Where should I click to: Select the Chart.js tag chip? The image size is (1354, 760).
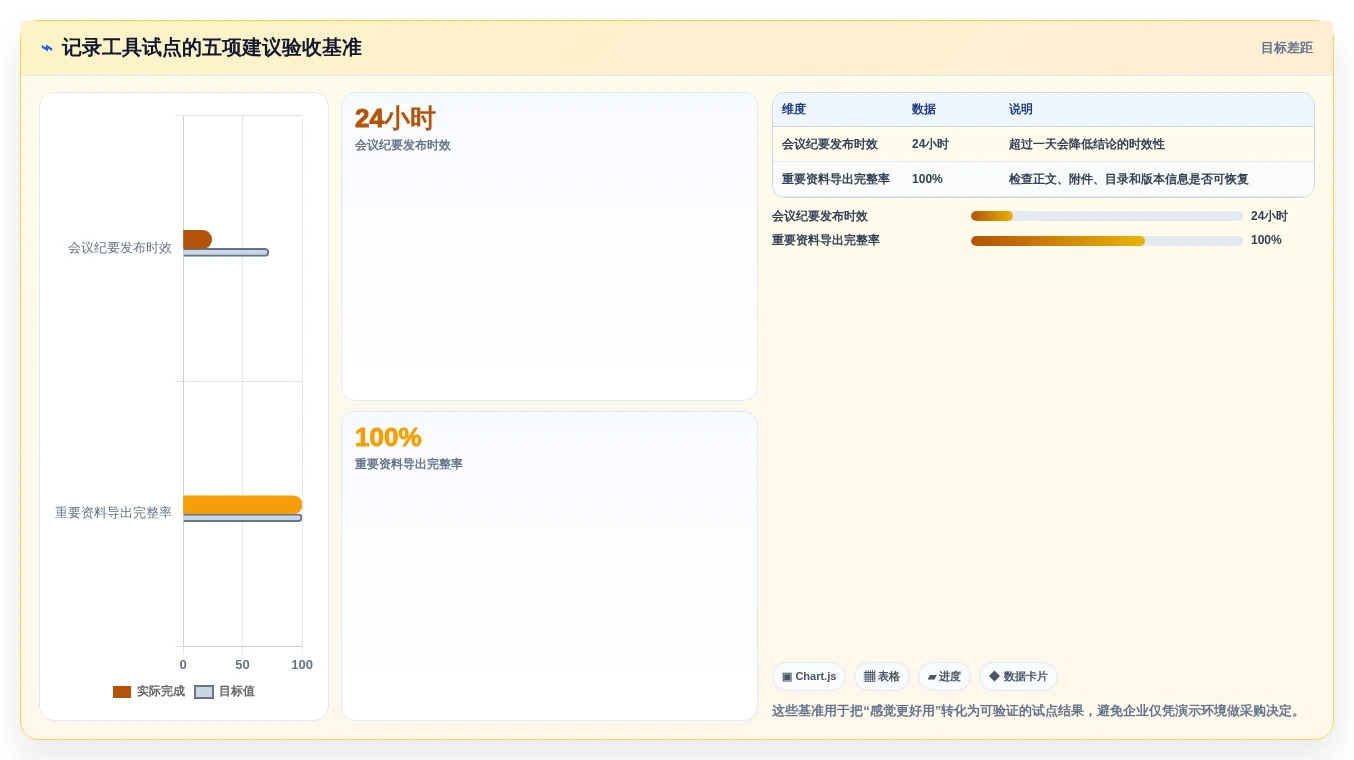pos(809,677)
